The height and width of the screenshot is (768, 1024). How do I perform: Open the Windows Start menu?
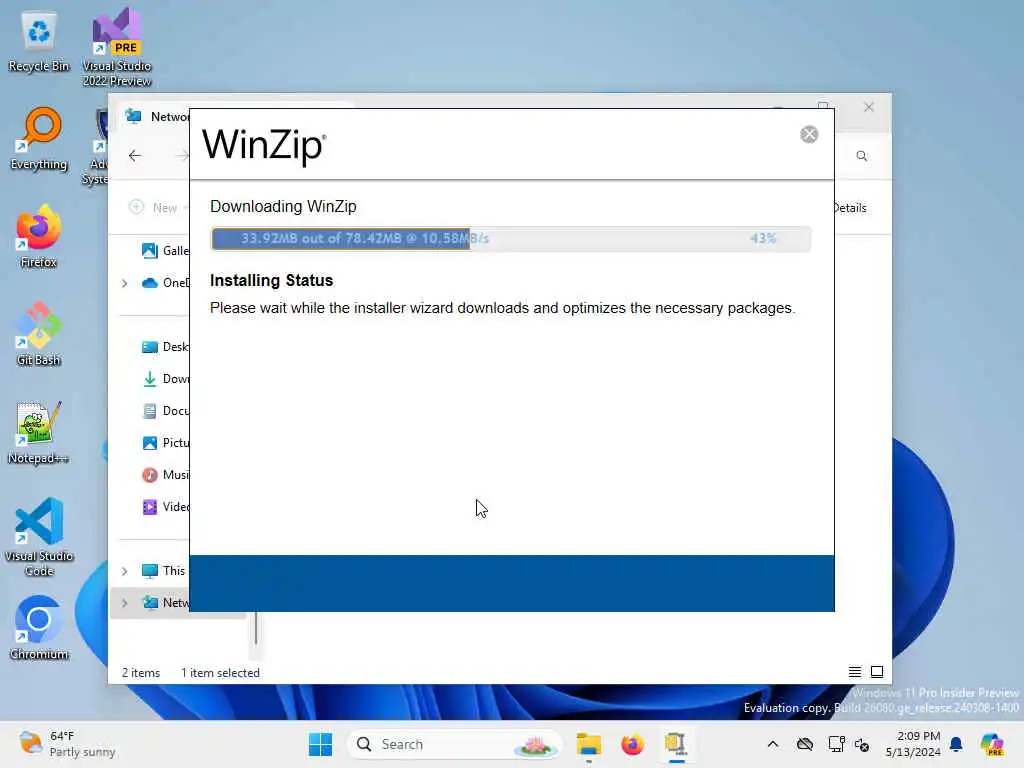320,744
